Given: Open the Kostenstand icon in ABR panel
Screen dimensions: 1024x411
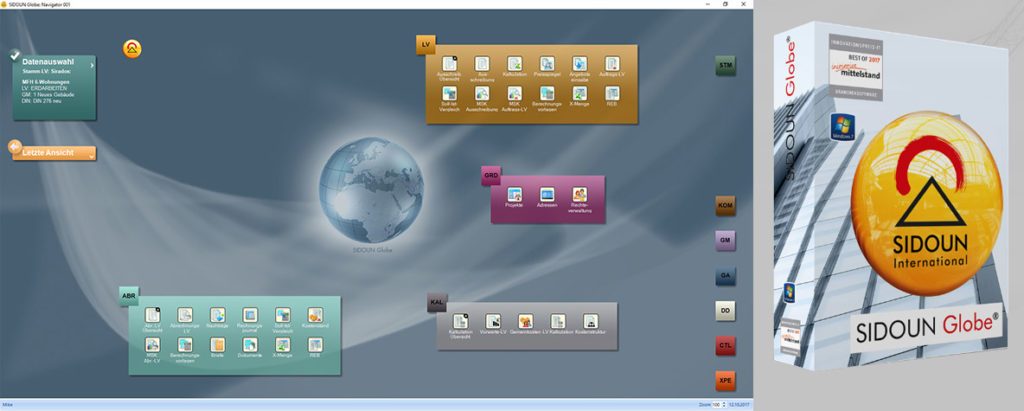Looking at the screenshot, I should point(315,316).
